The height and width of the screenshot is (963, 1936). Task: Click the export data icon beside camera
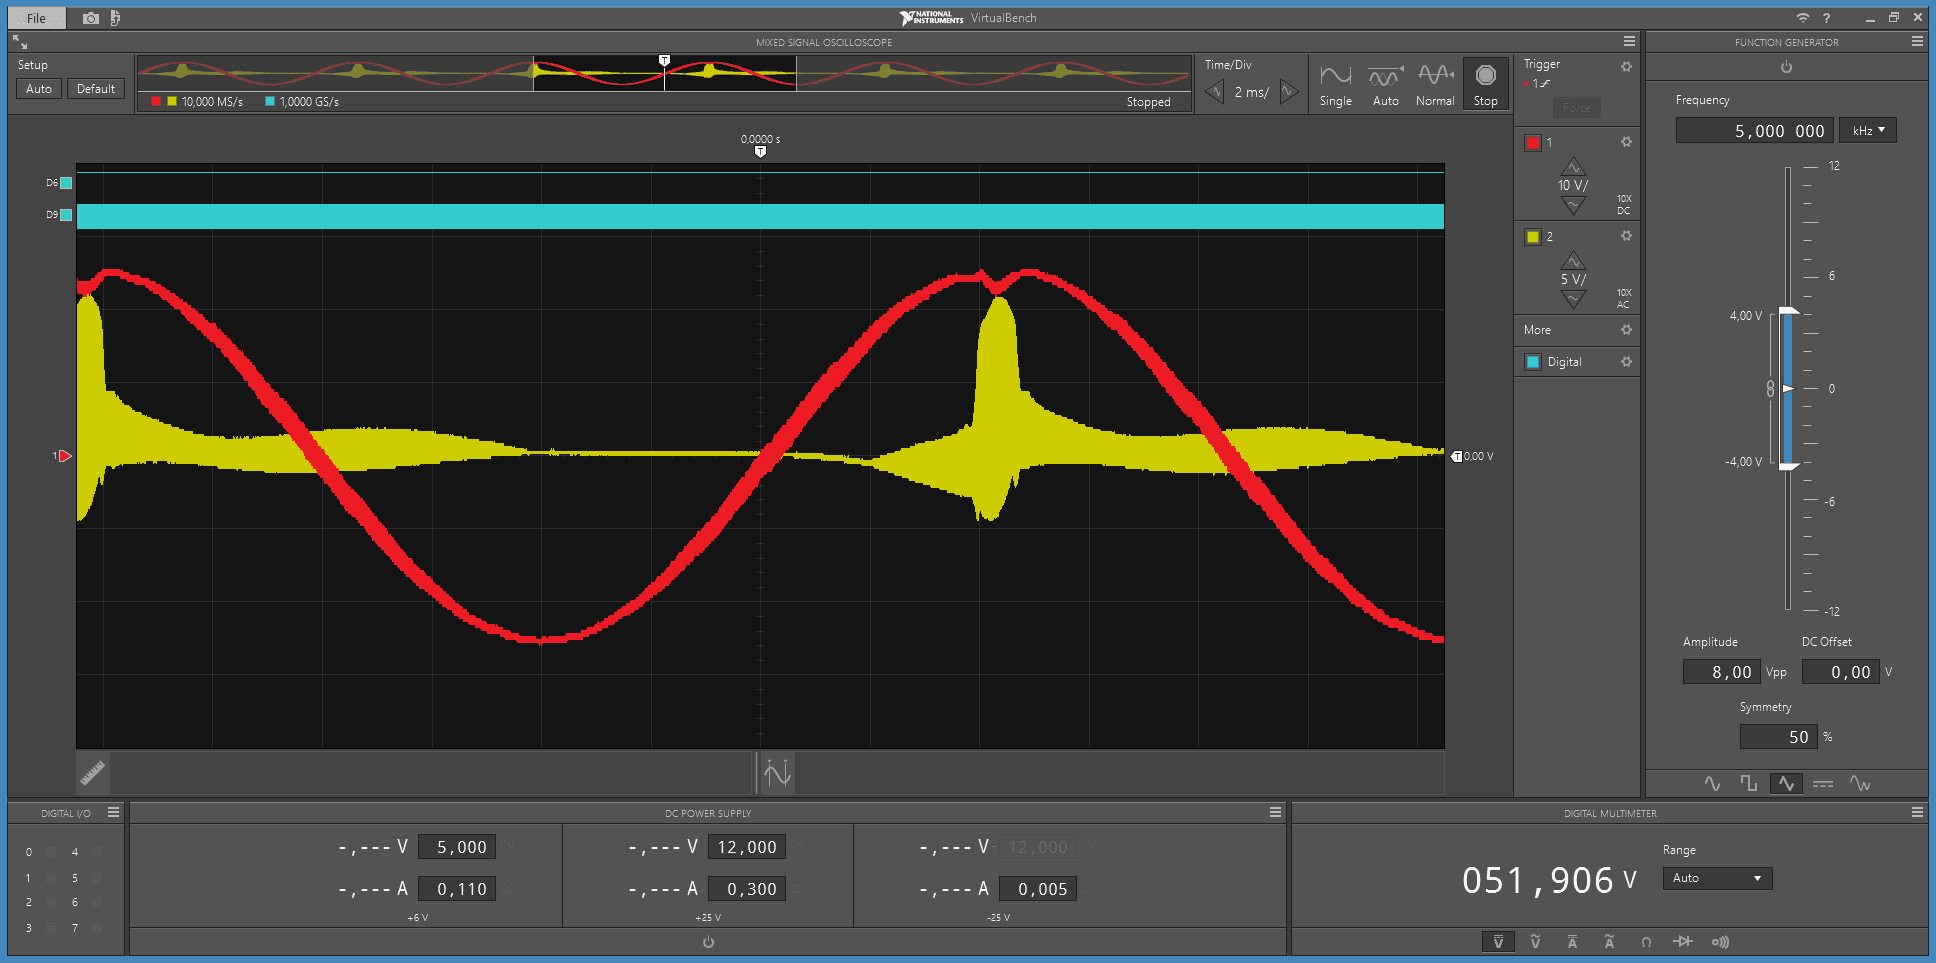pyautogui.click(x=115, y=18)
